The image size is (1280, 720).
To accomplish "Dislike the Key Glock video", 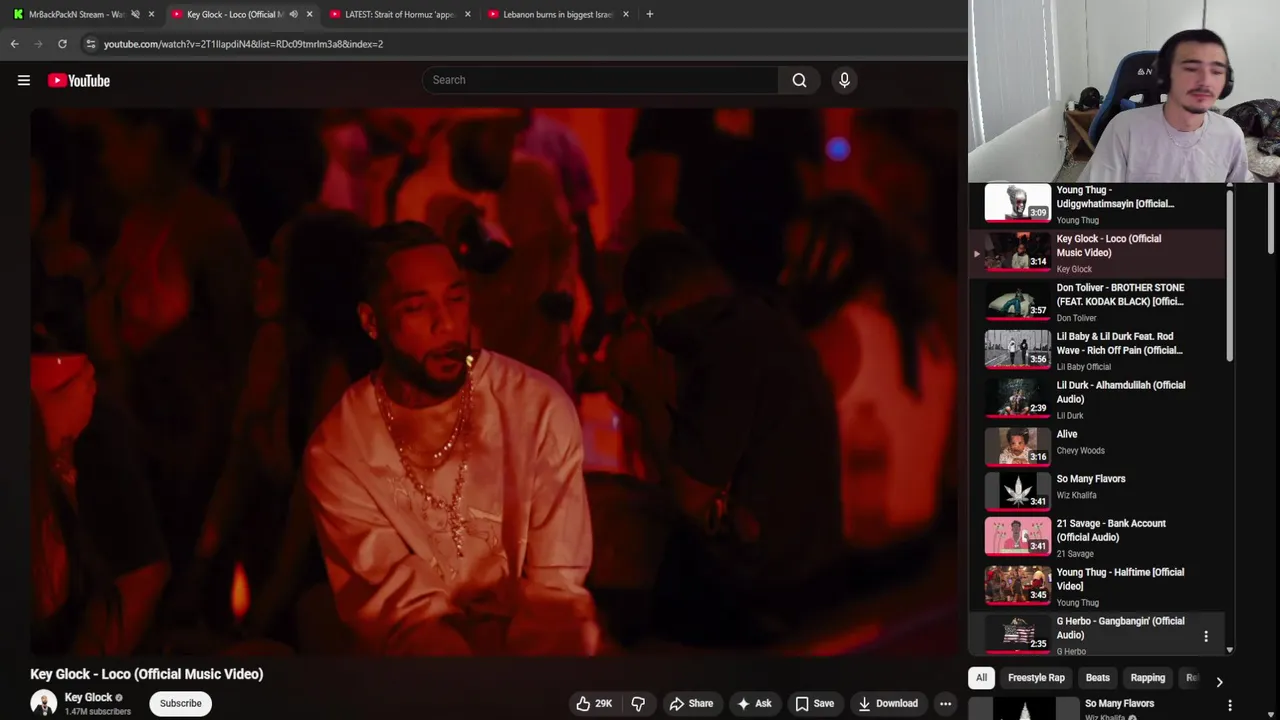I will [x=638, y=703].
